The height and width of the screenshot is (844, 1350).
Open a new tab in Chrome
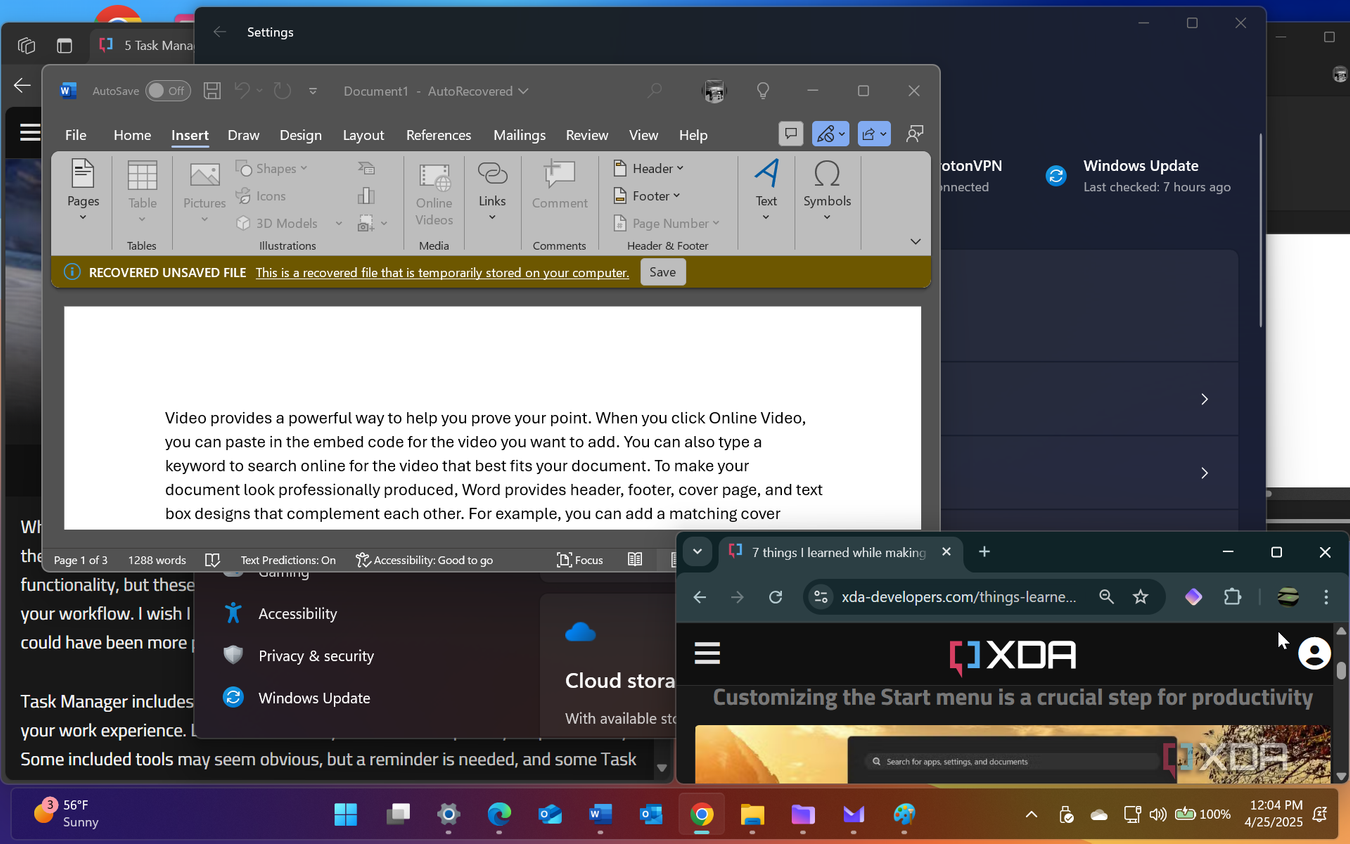click(x=984, y=552)
